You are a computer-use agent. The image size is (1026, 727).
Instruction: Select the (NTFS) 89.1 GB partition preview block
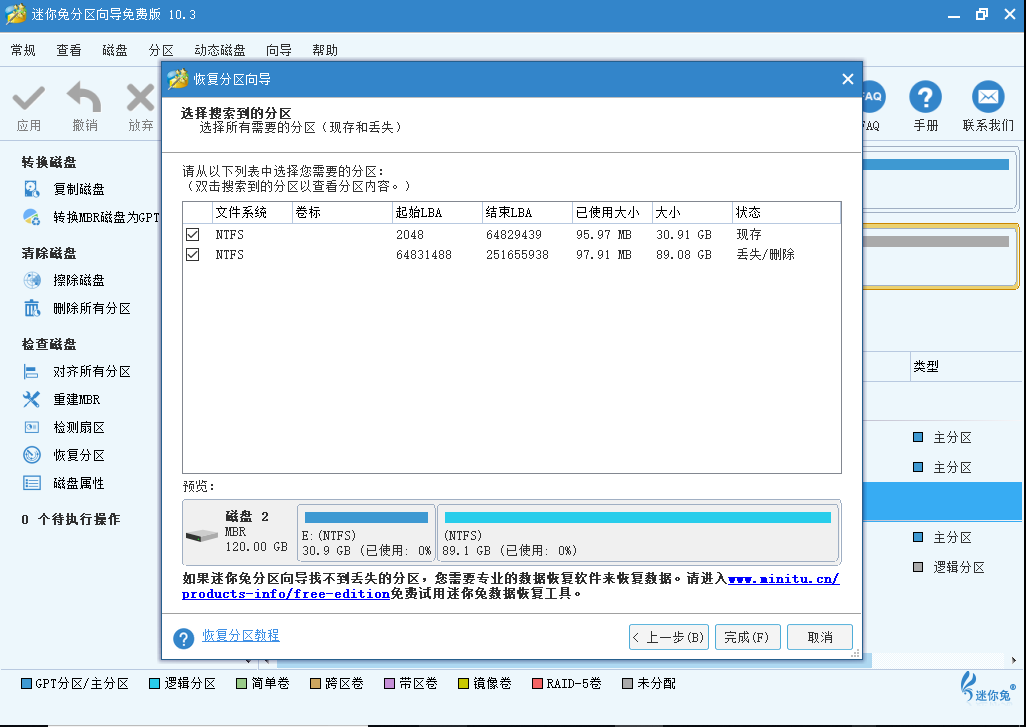638,533
